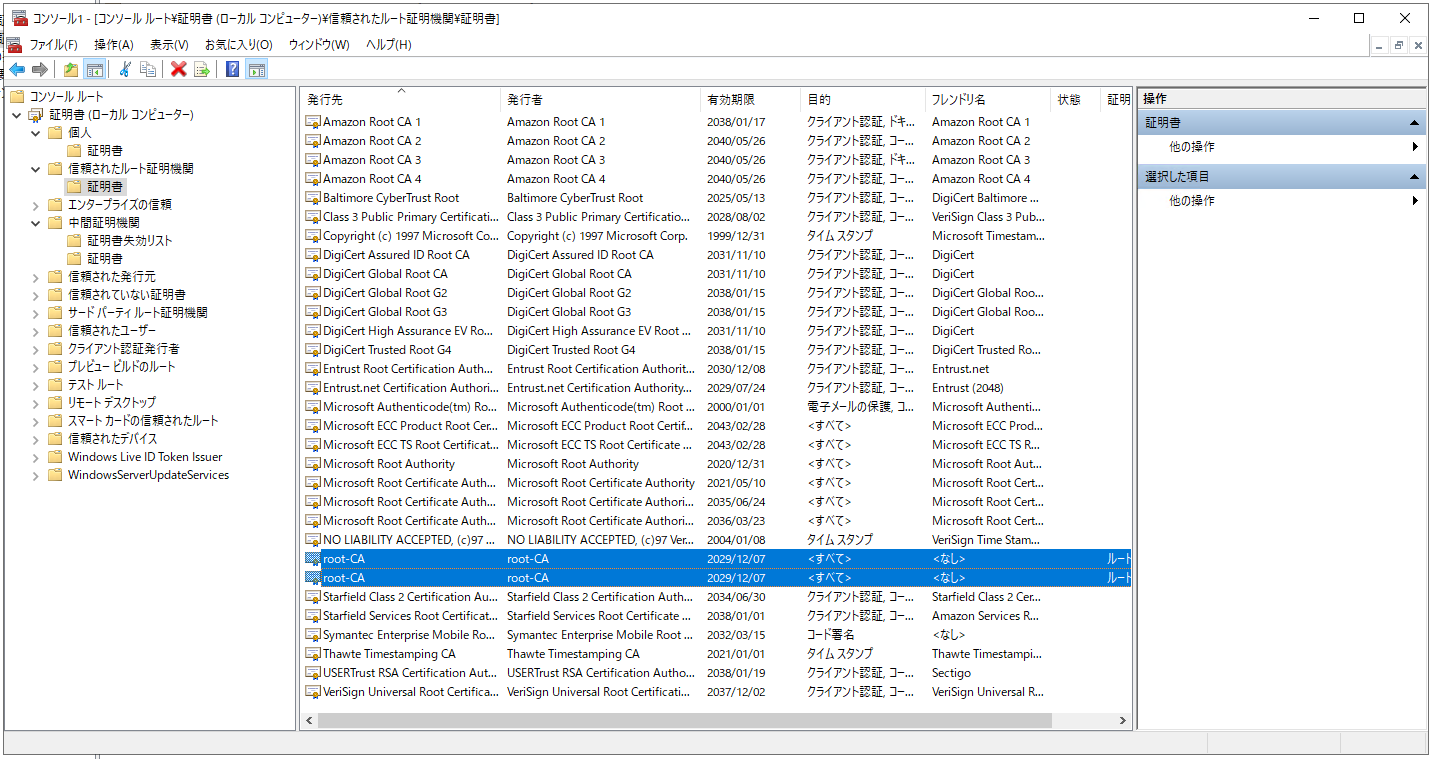The image size is (1430, 759).
Task: Sort by the 発行者 column header
Action: click(600, 100)
